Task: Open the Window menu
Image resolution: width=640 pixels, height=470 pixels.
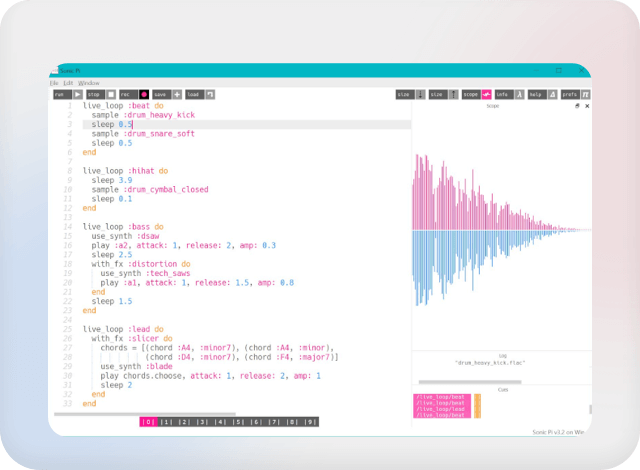Action: click(88, 82)
